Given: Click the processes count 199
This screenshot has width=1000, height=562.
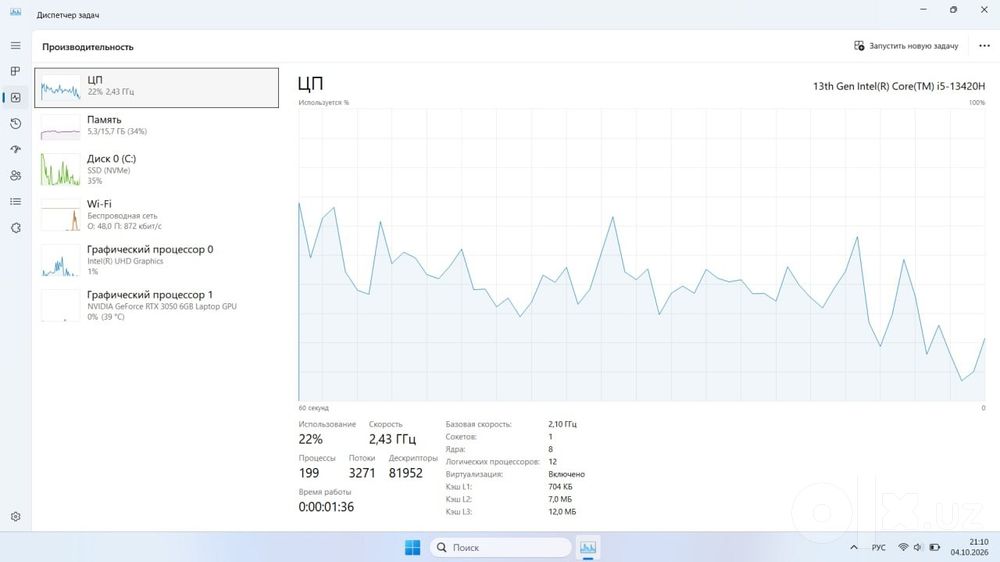Looking at the screenshot, I should coord(309,473).
